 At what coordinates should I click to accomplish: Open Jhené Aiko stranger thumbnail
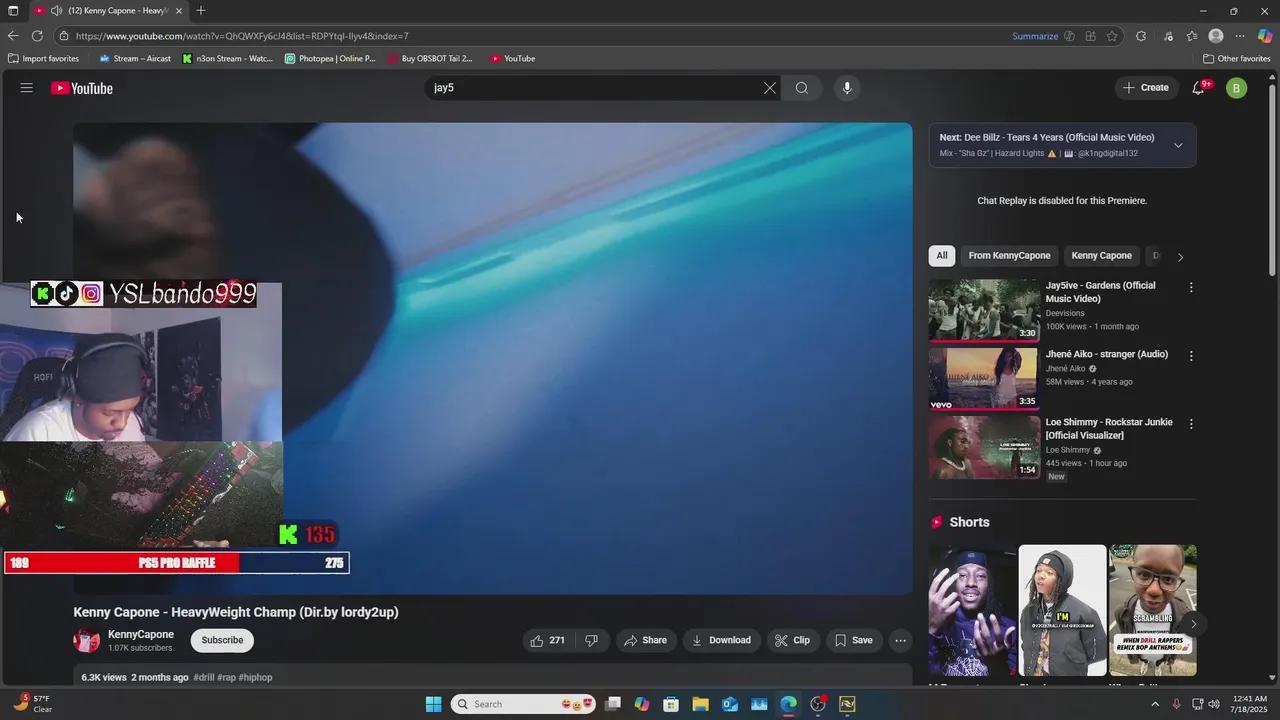click(x=984, y=378)
